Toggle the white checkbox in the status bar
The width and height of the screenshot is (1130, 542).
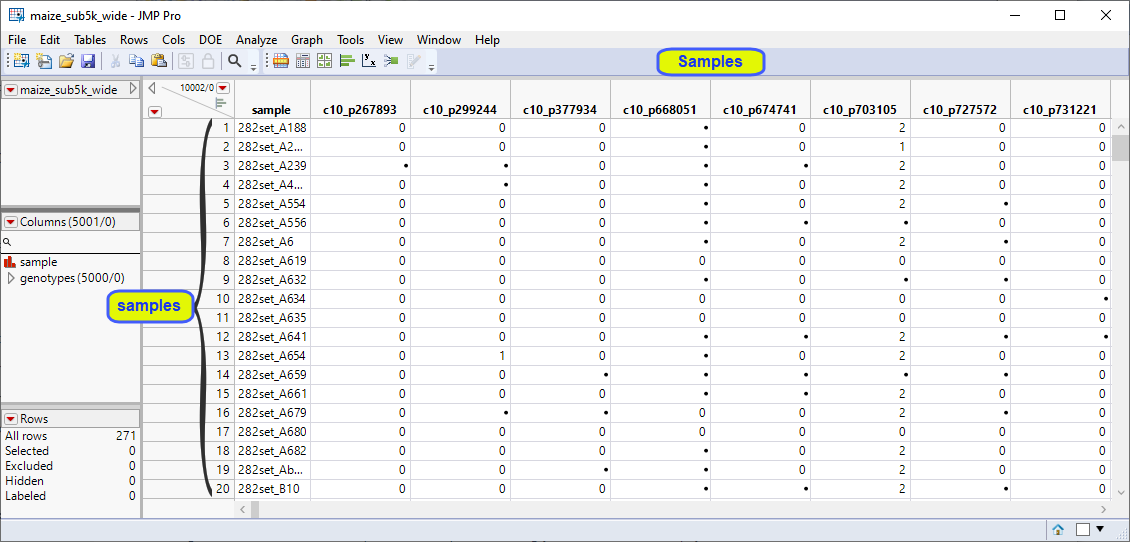coord(1082,529)
